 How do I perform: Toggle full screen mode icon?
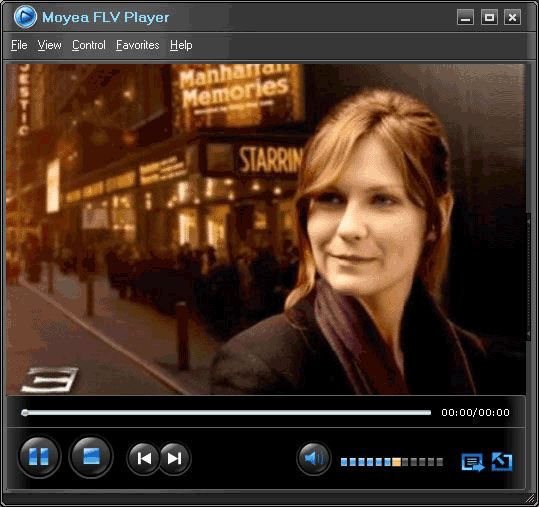[502, 462]
